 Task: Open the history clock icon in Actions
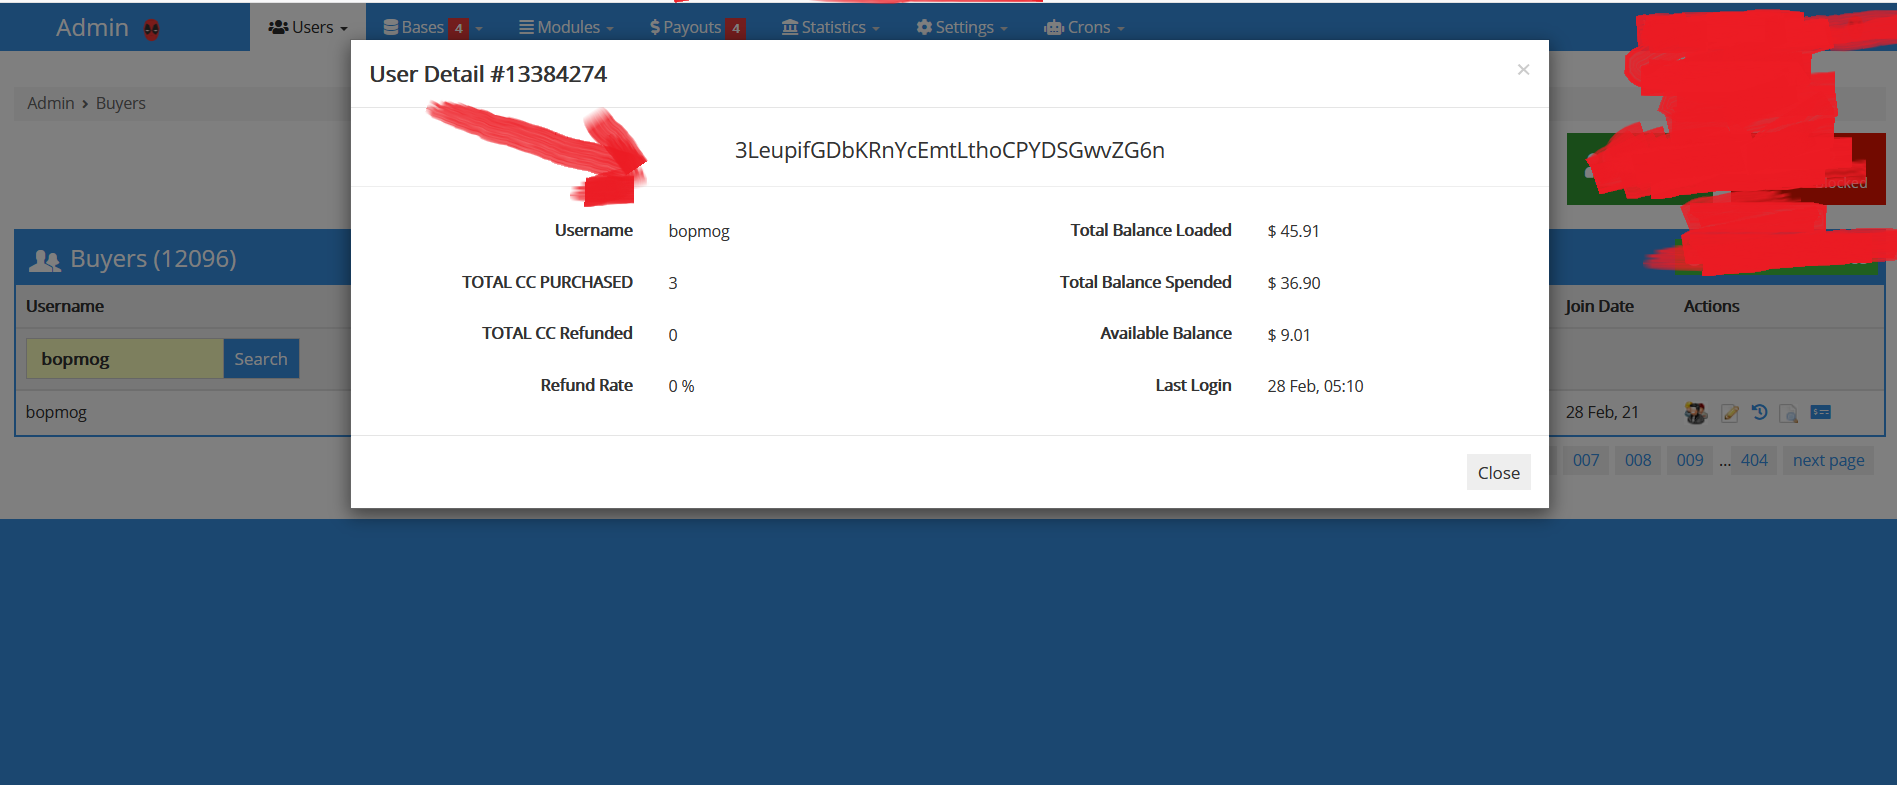click(1760, 412)
